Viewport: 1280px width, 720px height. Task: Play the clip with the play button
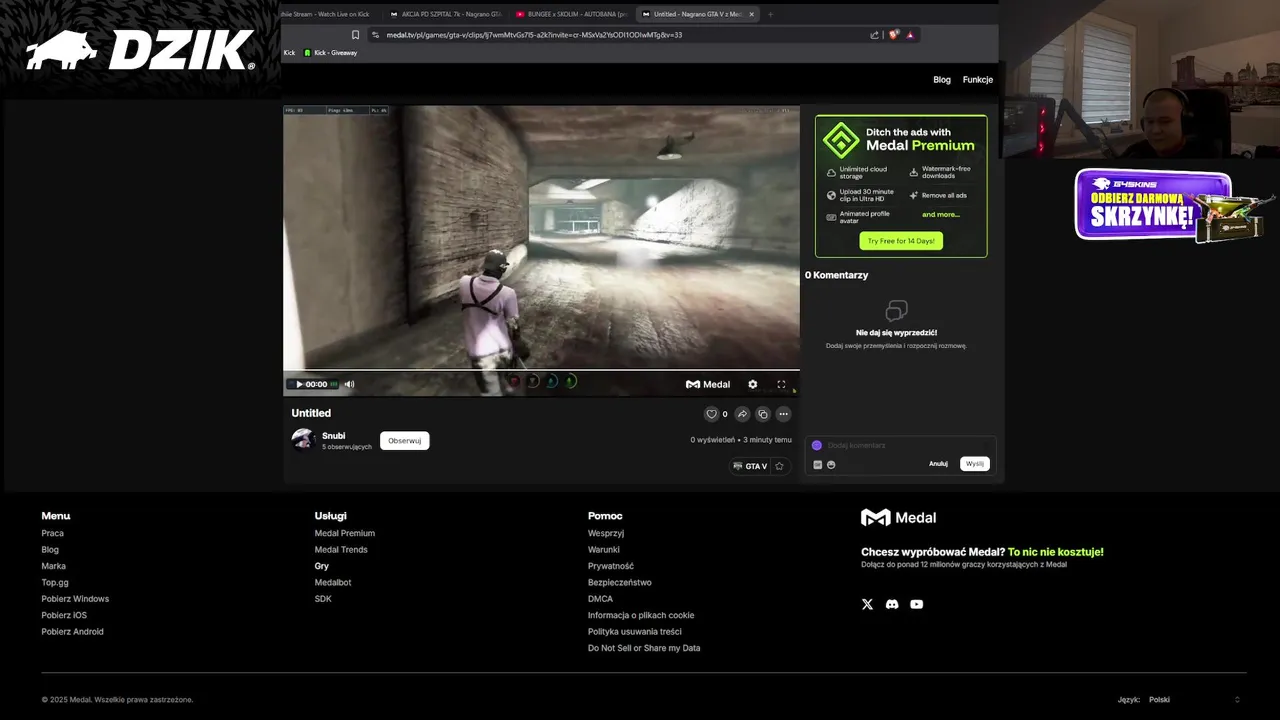[299, 384]
